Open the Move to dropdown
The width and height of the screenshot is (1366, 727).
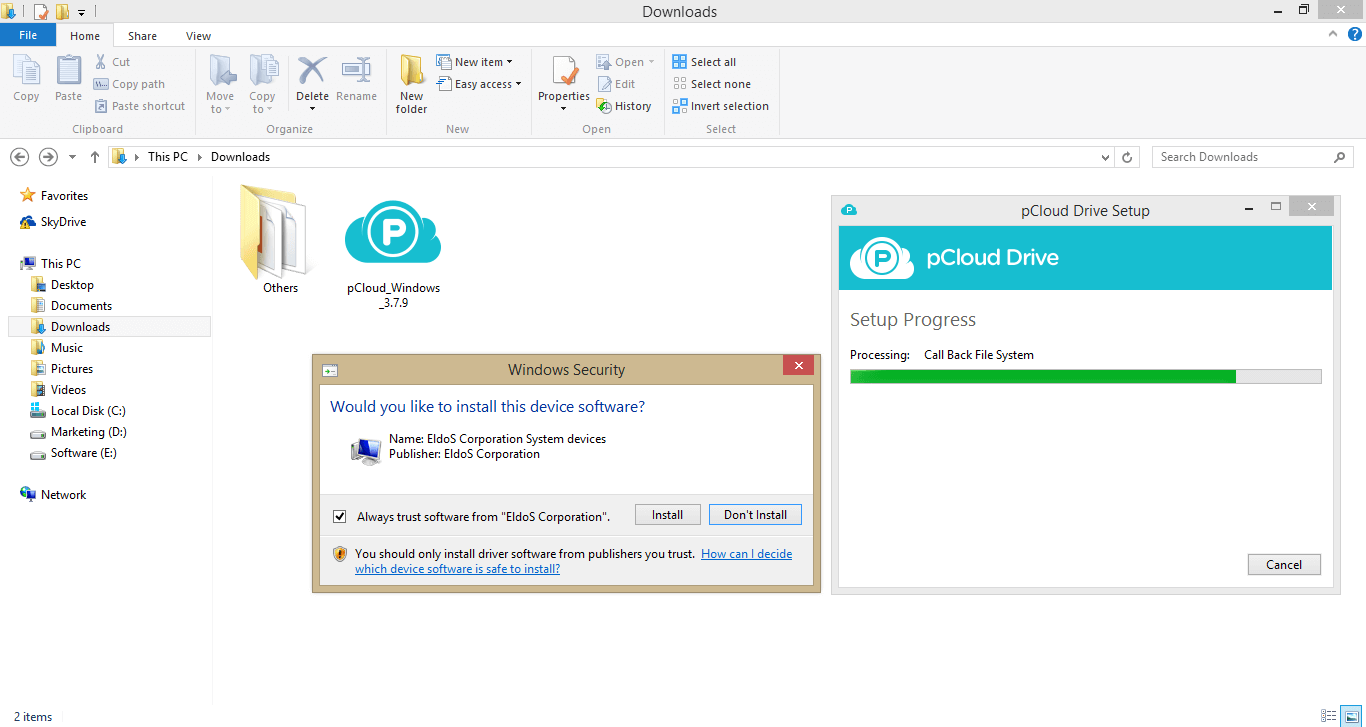click(220, 83)
